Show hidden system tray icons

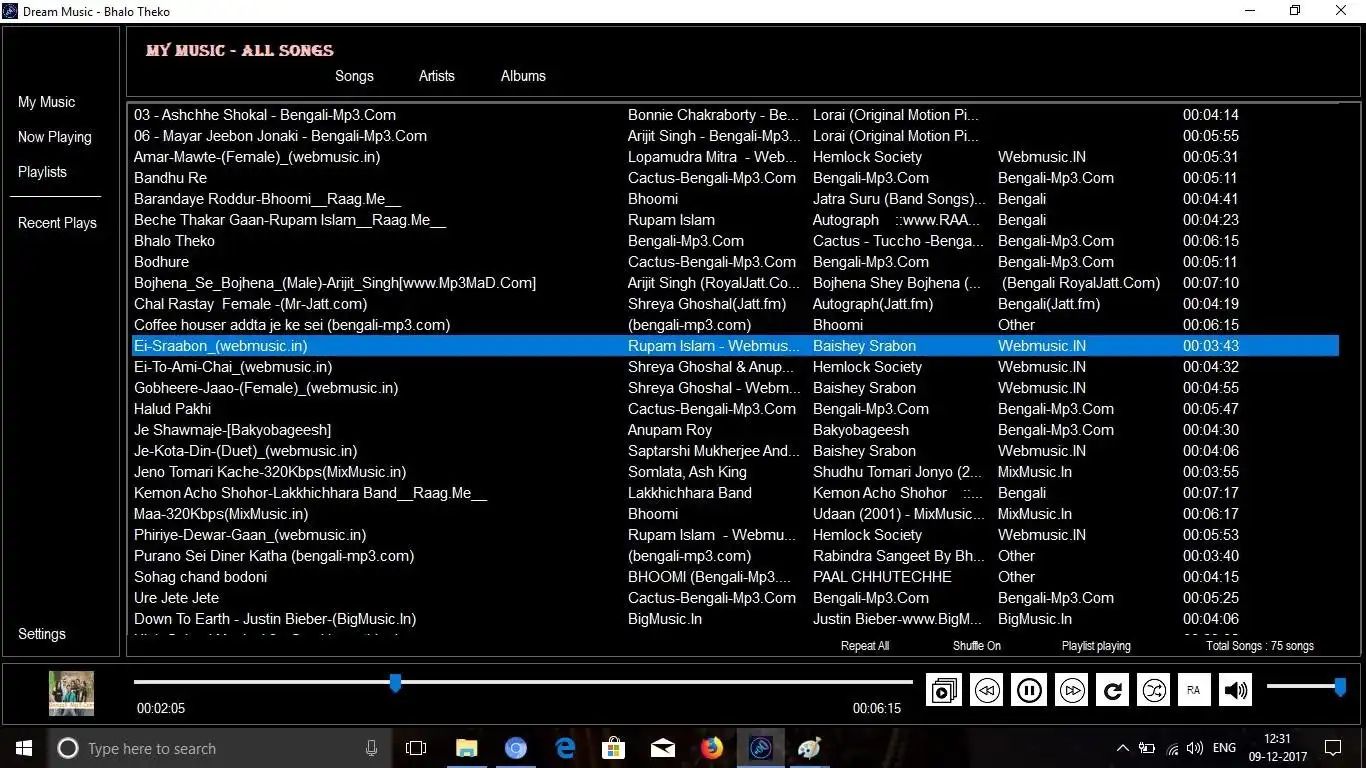pyautogui.click(x=1122, y=748)
